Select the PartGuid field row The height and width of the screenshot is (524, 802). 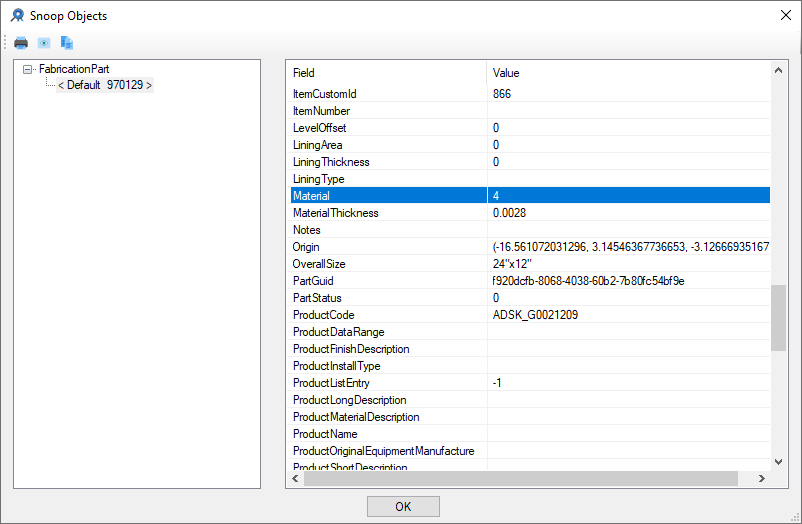pos(387,281)
